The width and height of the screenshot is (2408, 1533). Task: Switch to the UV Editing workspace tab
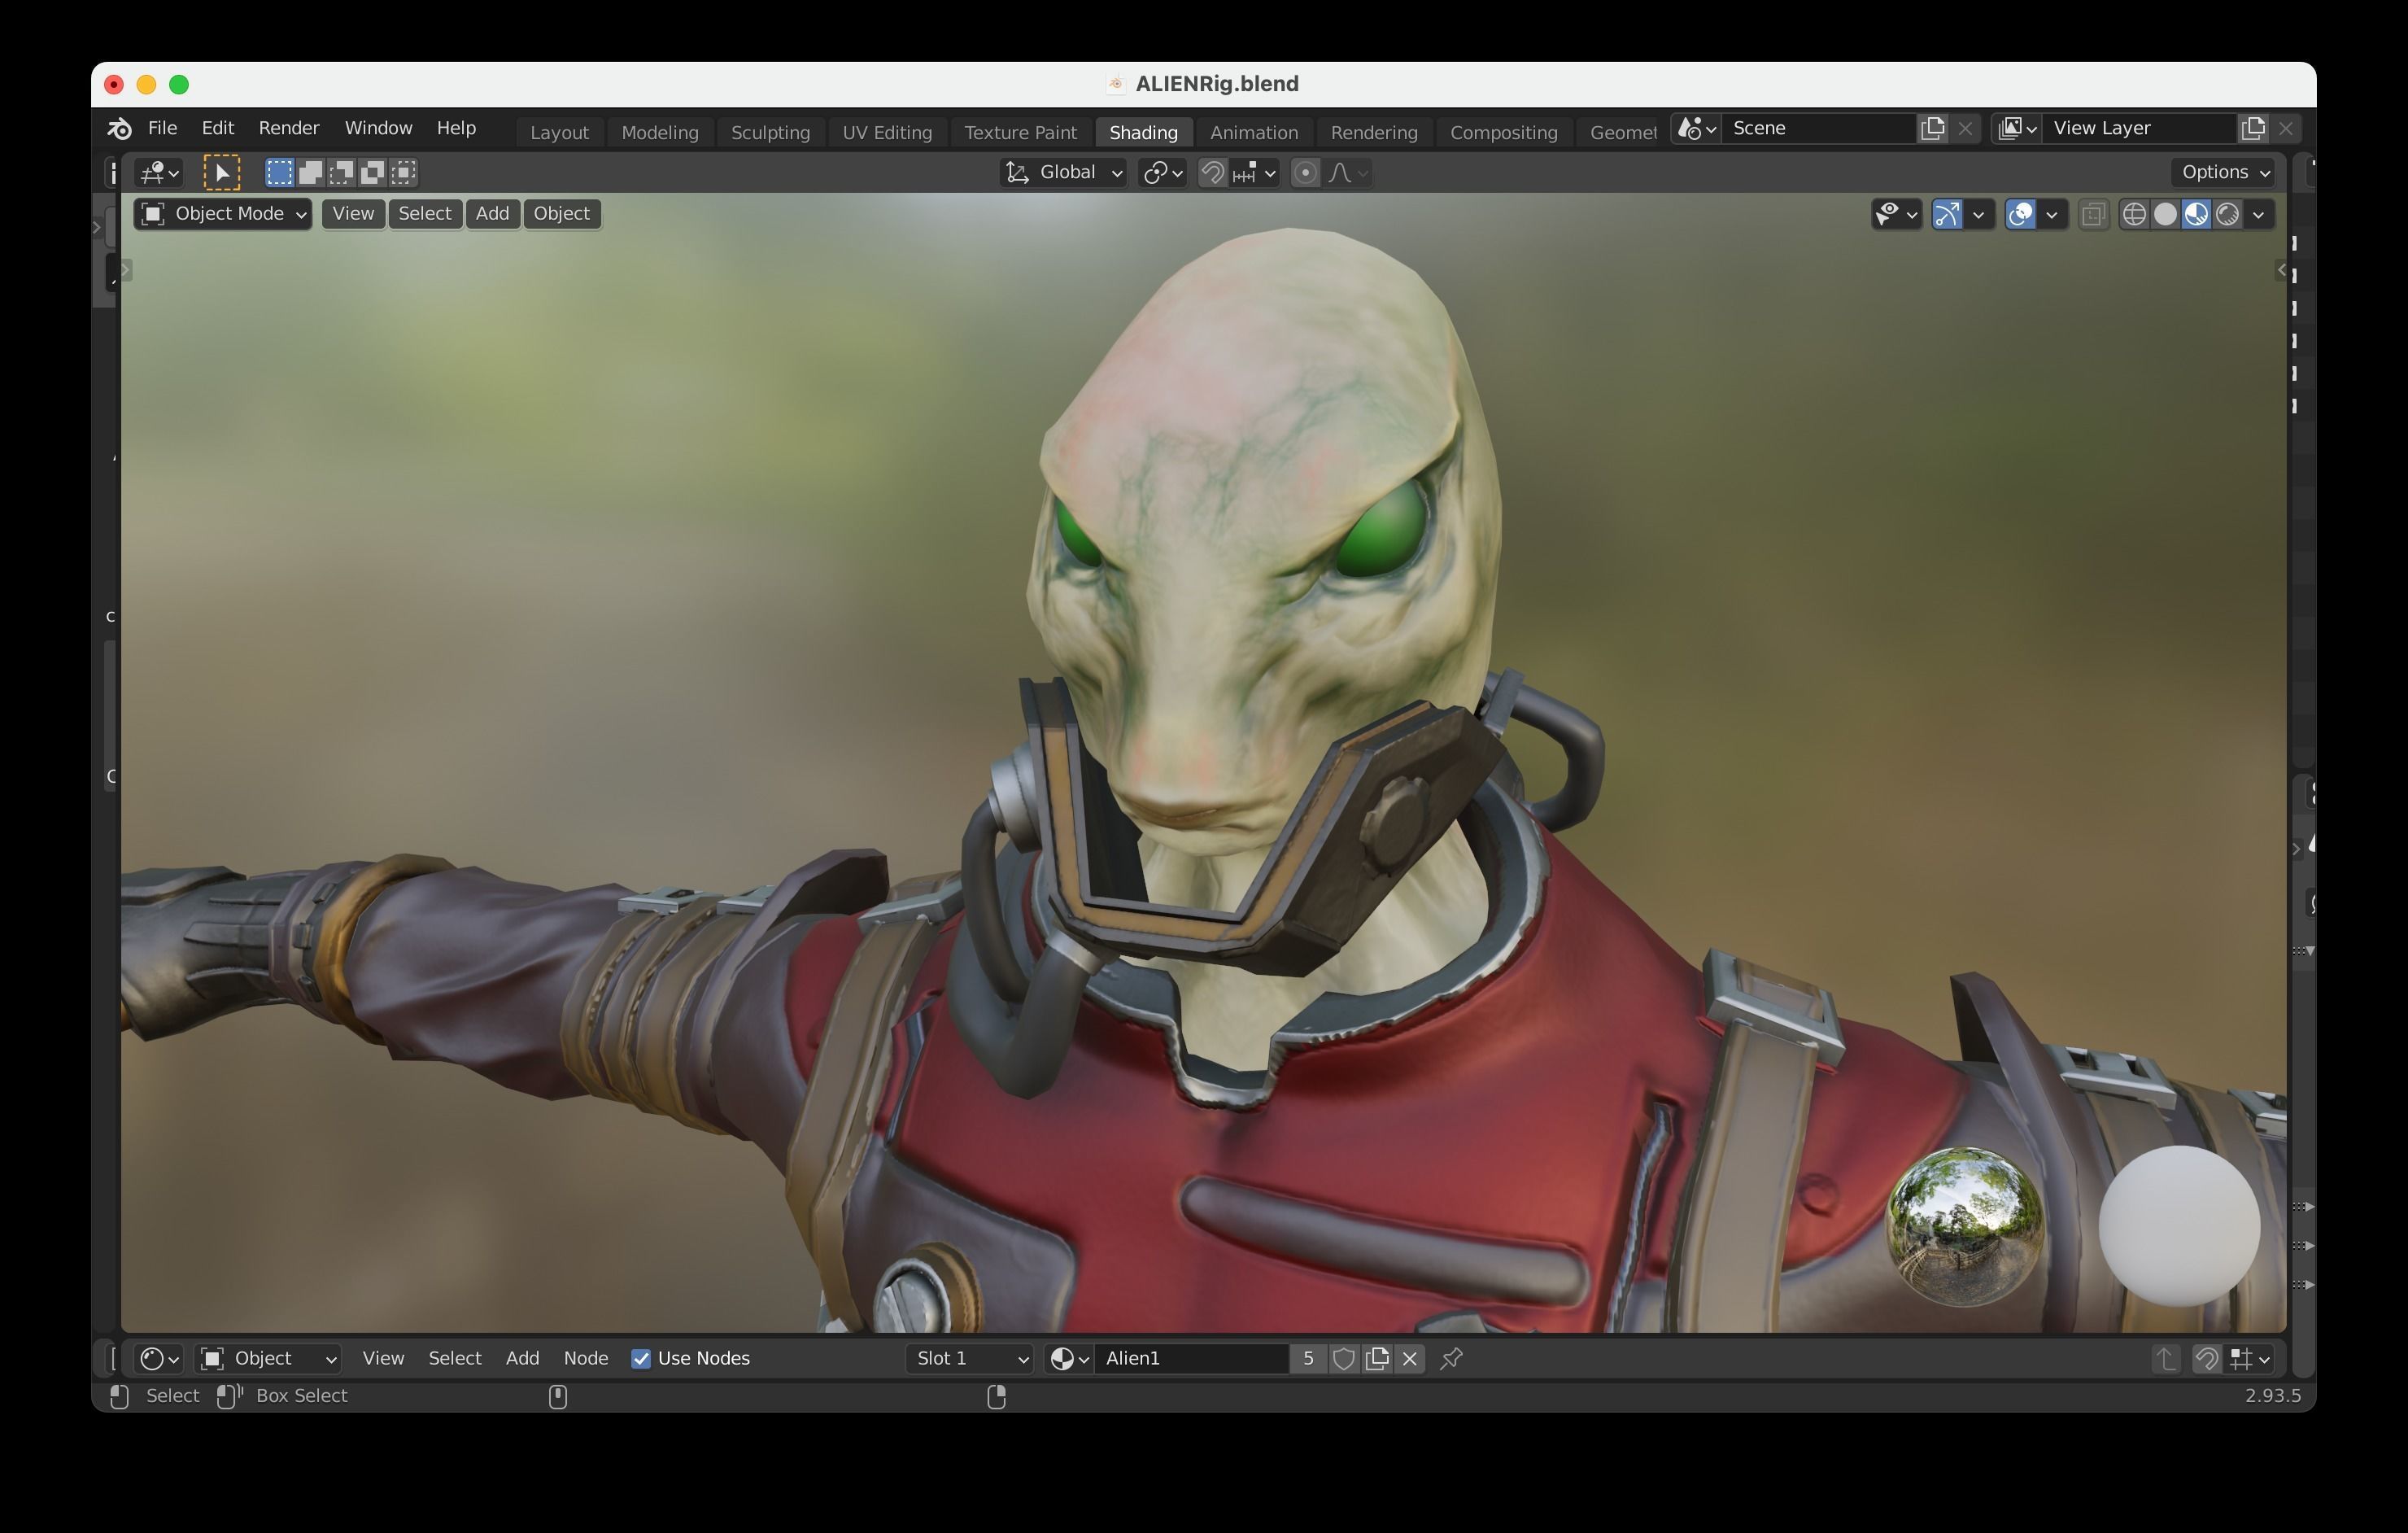pos(887,132)
